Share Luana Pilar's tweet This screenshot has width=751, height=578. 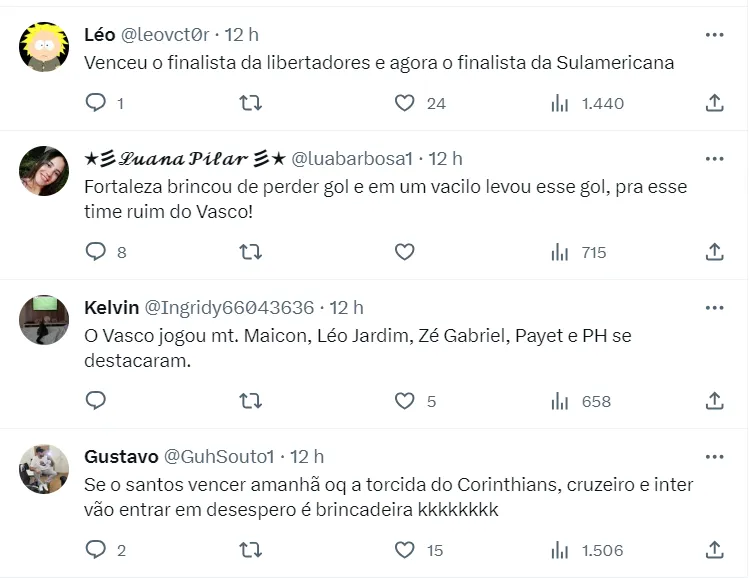point(714,252)
